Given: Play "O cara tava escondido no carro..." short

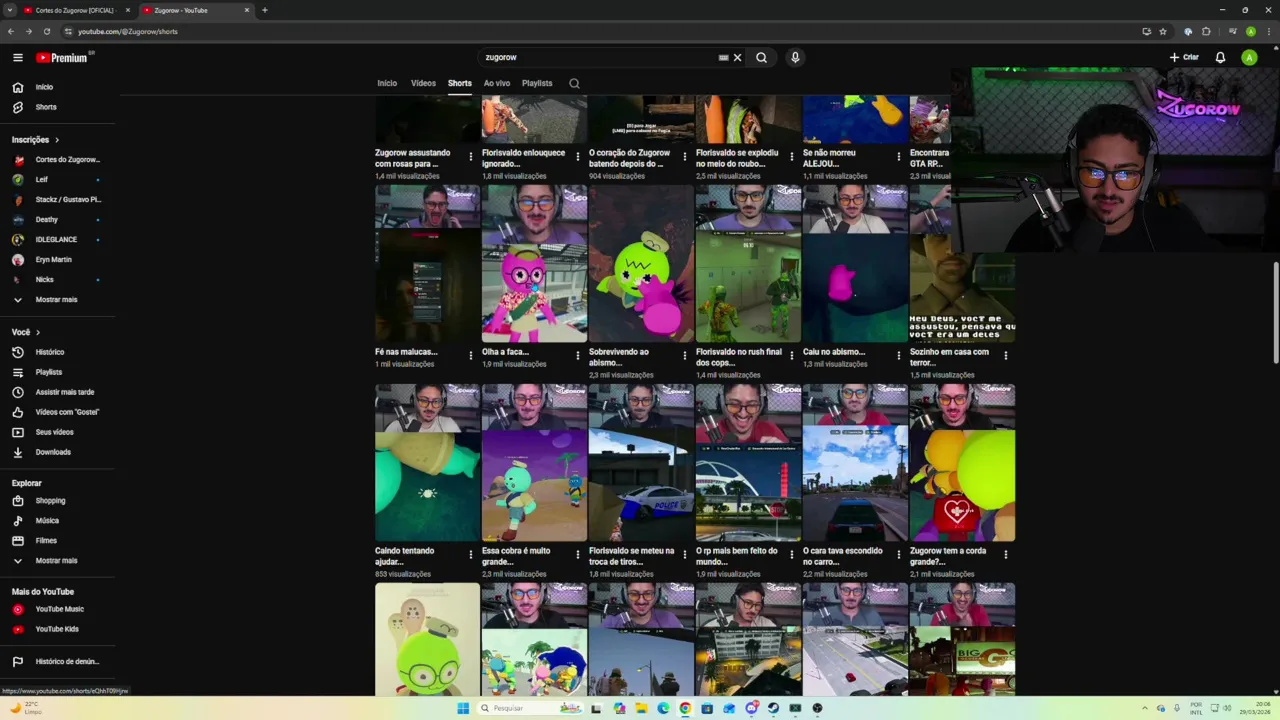Looking at the screenshot, I should click(855, 463).
